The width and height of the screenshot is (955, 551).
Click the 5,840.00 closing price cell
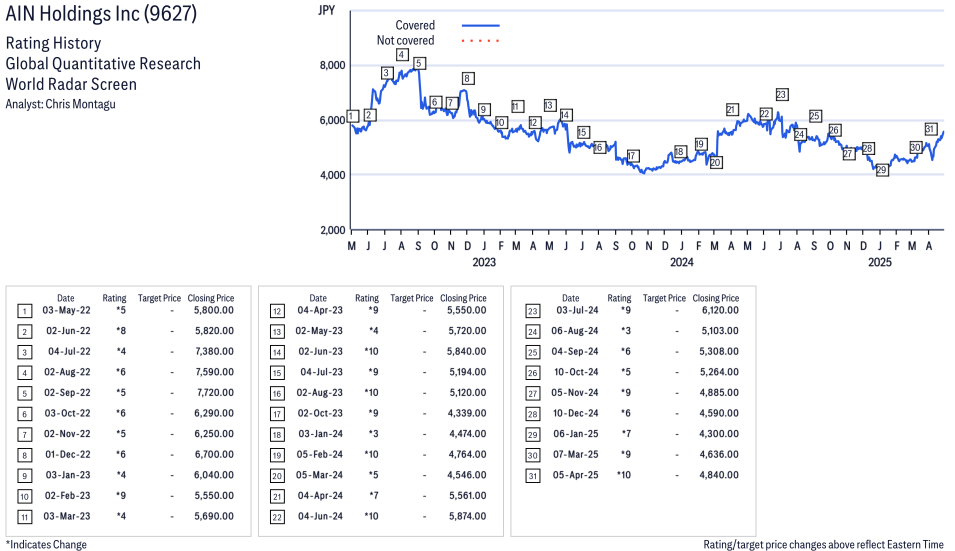click(467, 351)
